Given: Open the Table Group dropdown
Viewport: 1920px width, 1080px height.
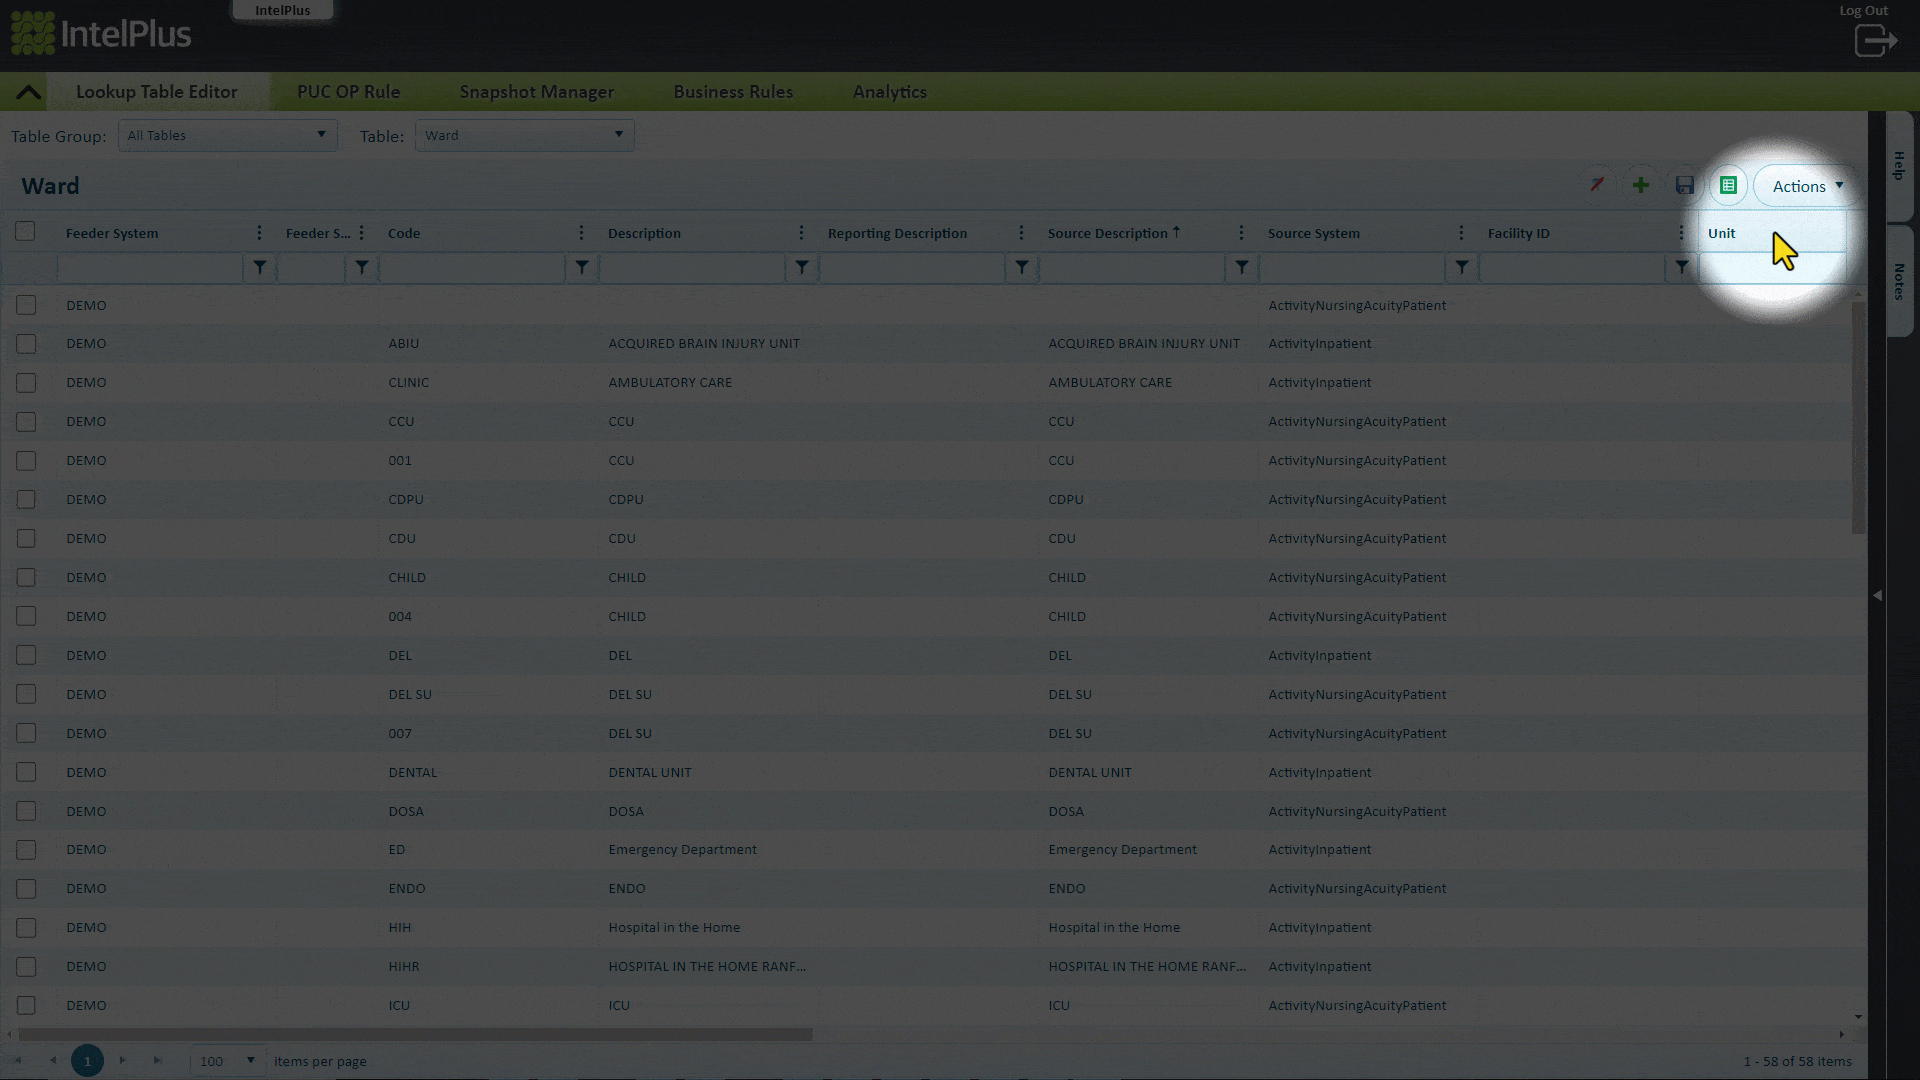Looking at the screenshot, I should [227, 135].
